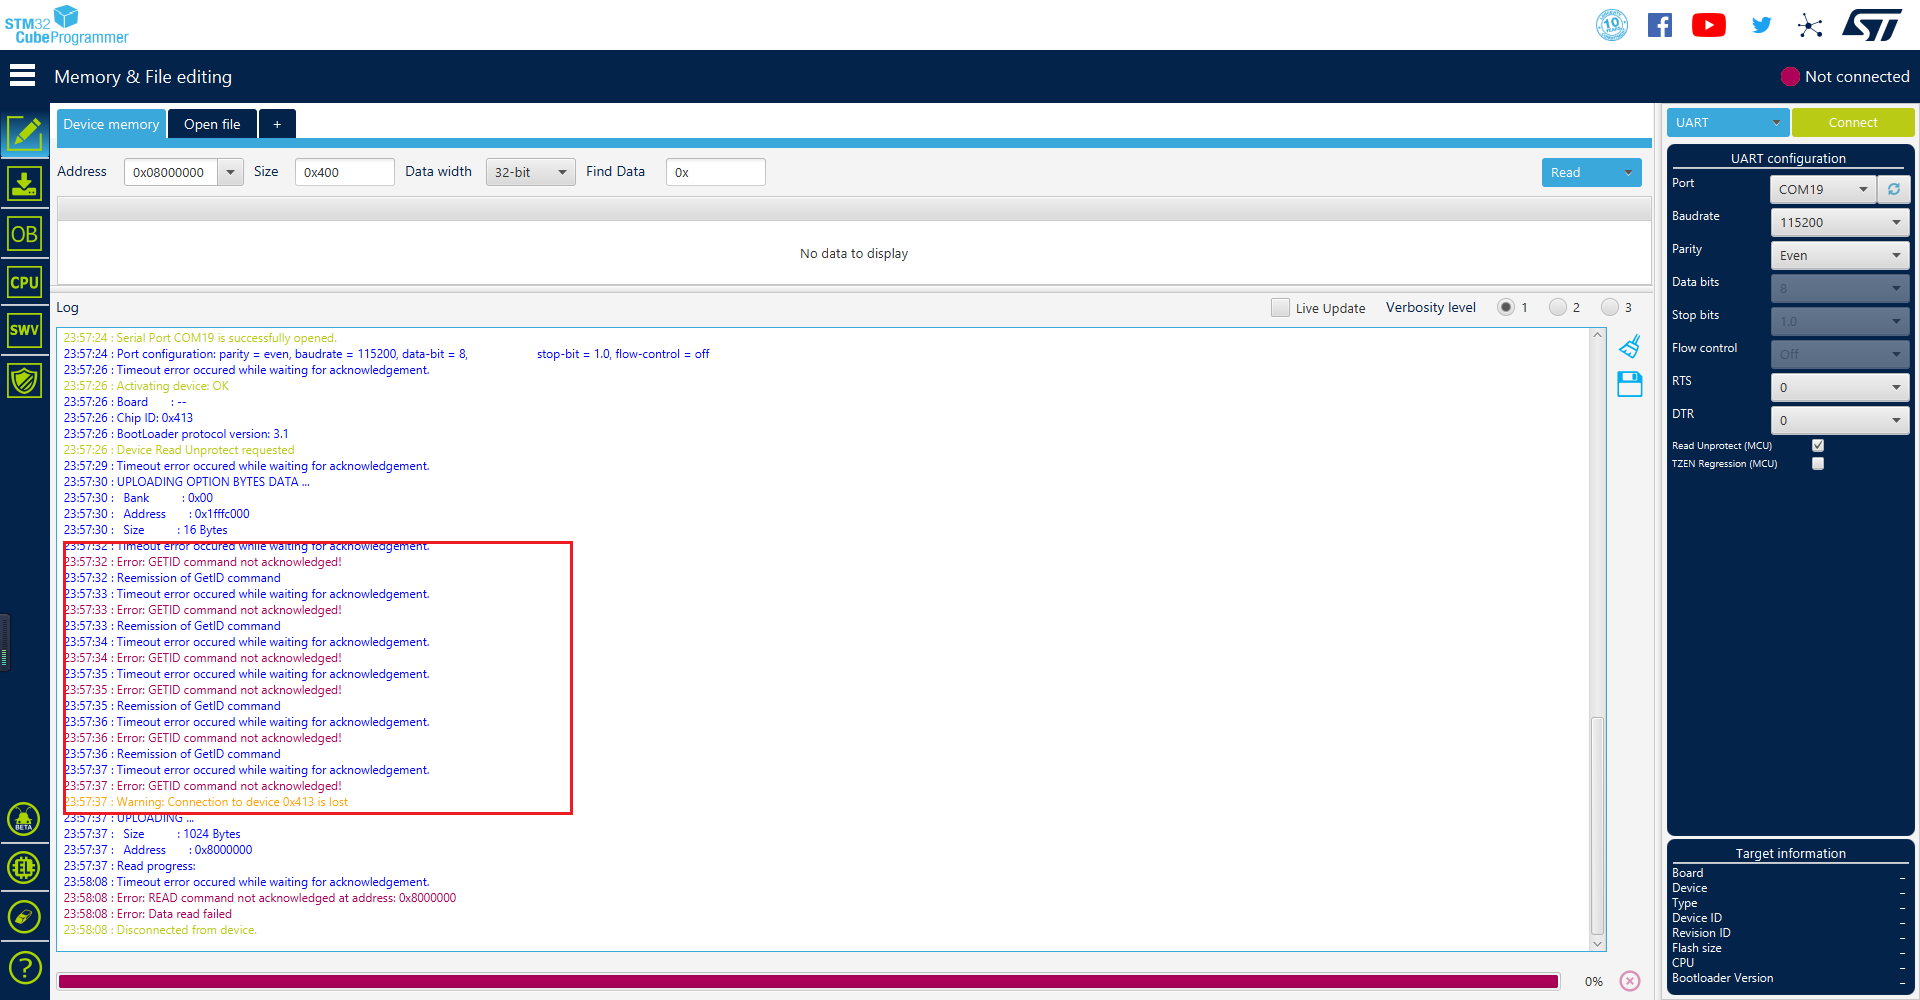
Task: Switch to the Device memory tab
Action: coord(111,124)
